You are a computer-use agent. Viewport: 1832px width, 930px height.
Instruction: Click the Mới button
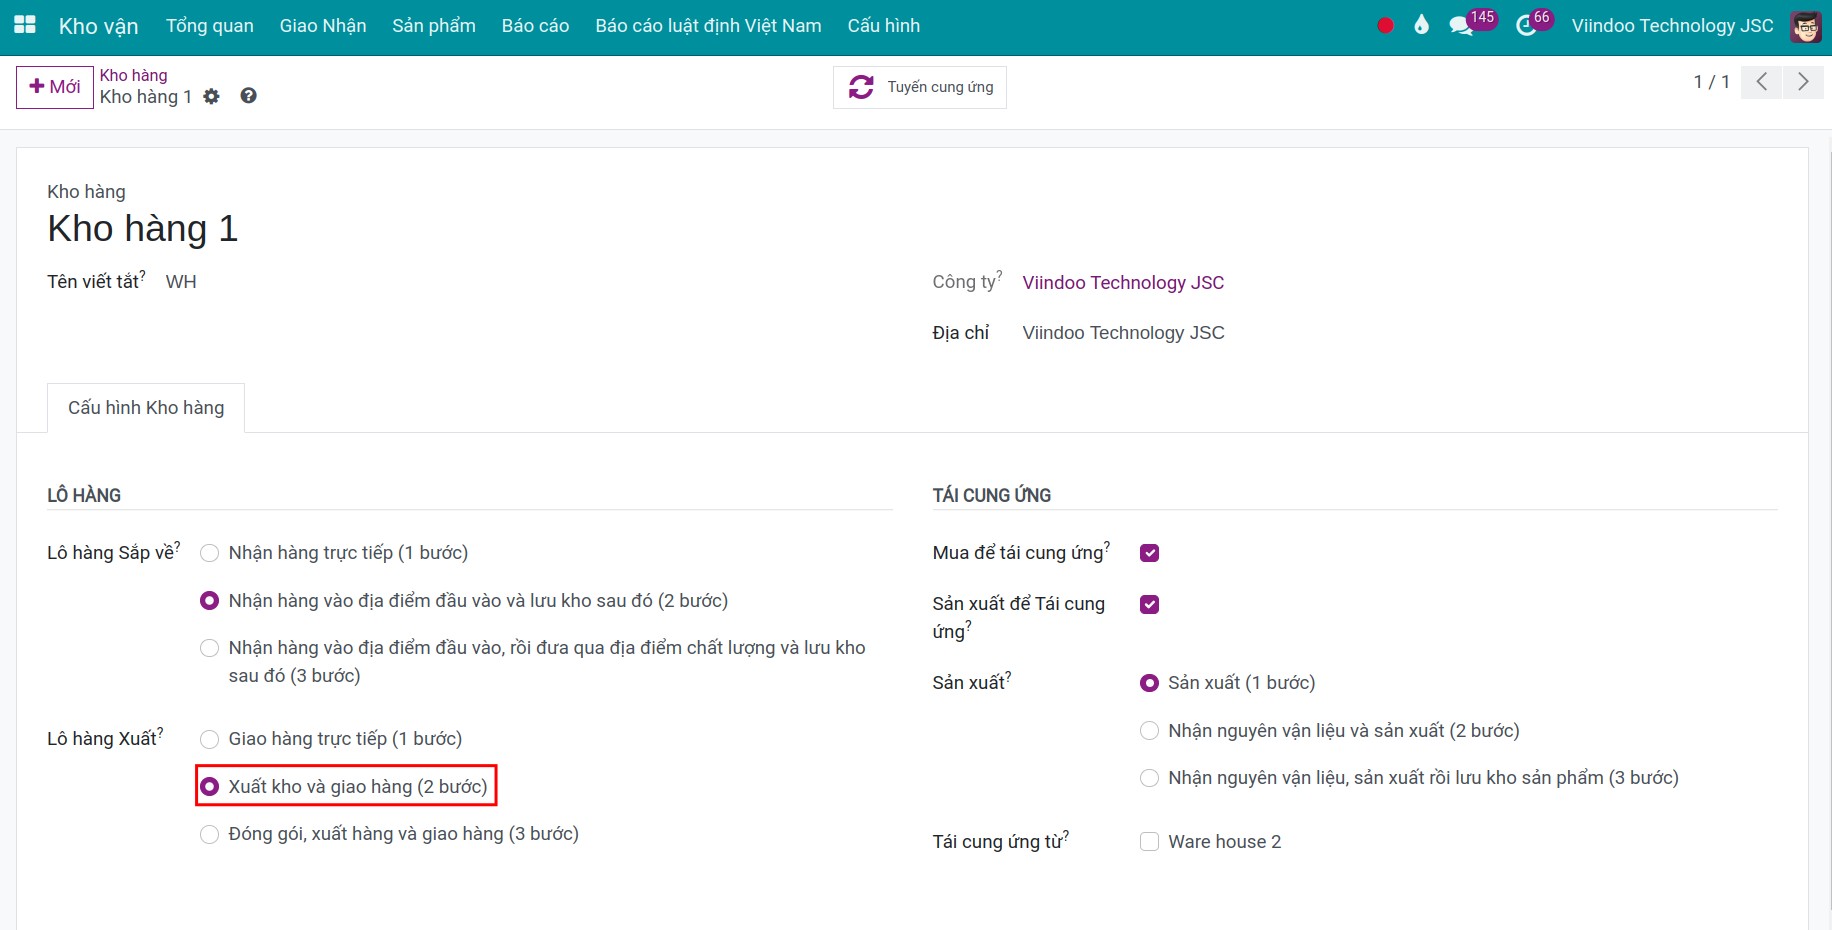[55, 87]
